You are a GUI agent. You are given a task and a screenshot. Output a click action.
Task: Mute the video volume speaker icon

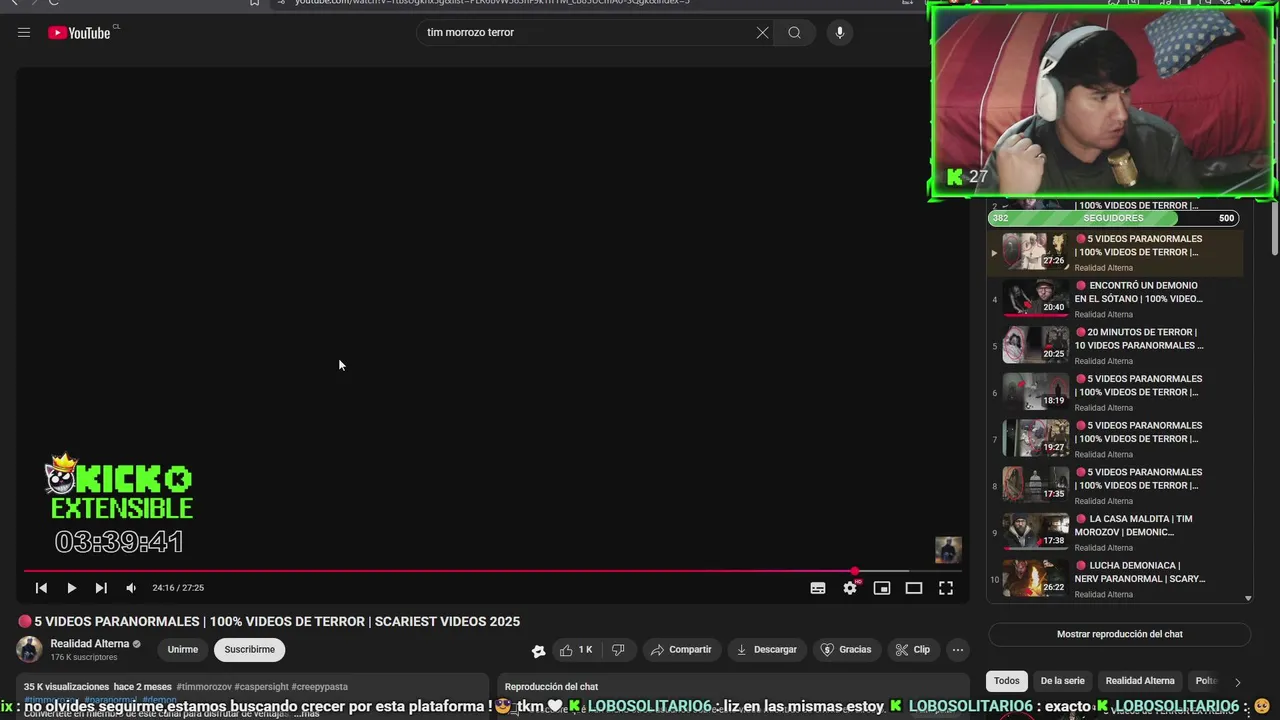click(x=131, y=588)
